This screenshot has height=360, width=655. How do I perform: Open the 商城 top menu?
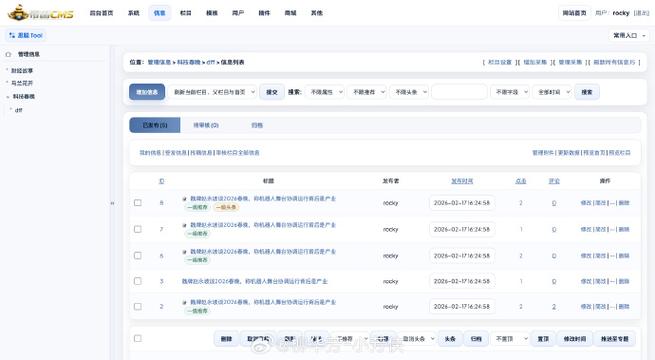pyautogui.click(x=290, y=13)
